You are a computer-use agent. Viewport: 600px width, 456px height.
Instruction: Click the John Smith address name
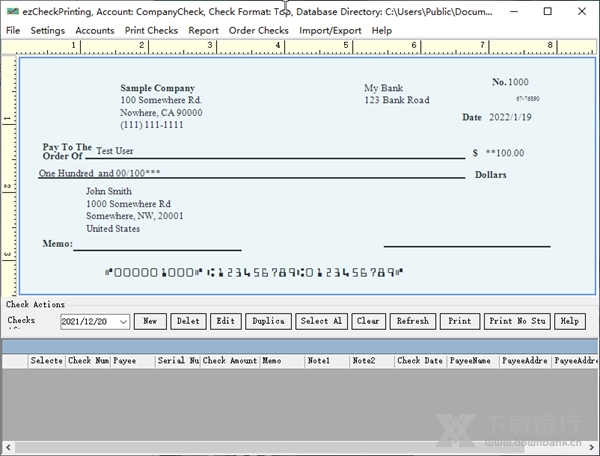pyautogui.click(x=109, y=191)
